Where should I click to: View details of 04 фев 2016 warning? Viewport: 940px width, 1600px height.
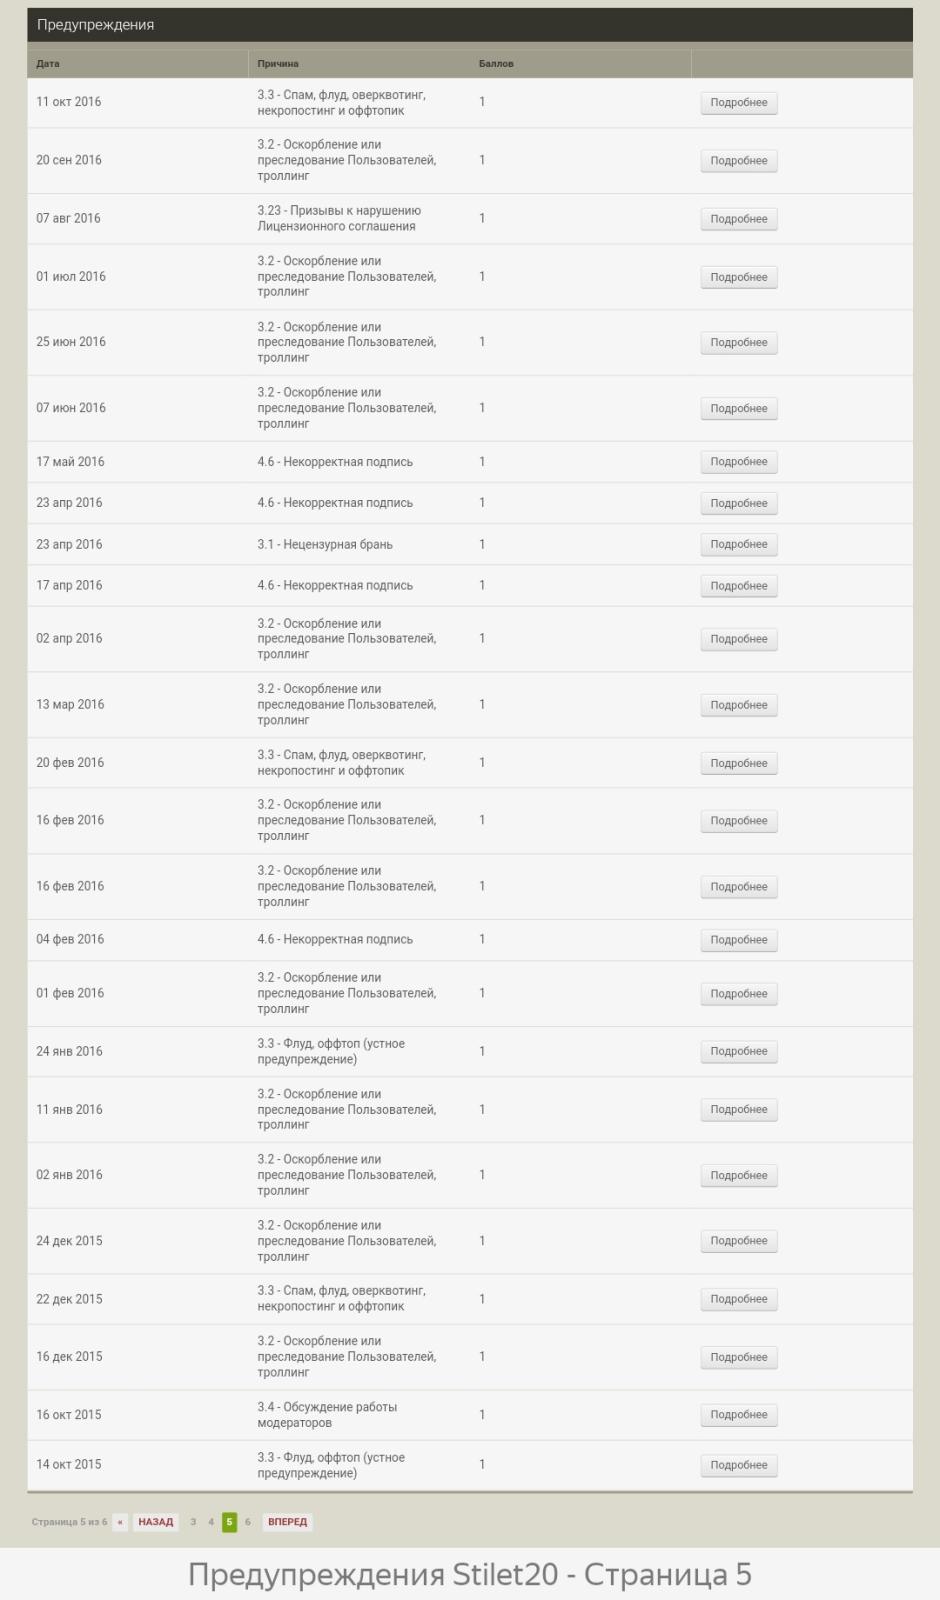739,940
